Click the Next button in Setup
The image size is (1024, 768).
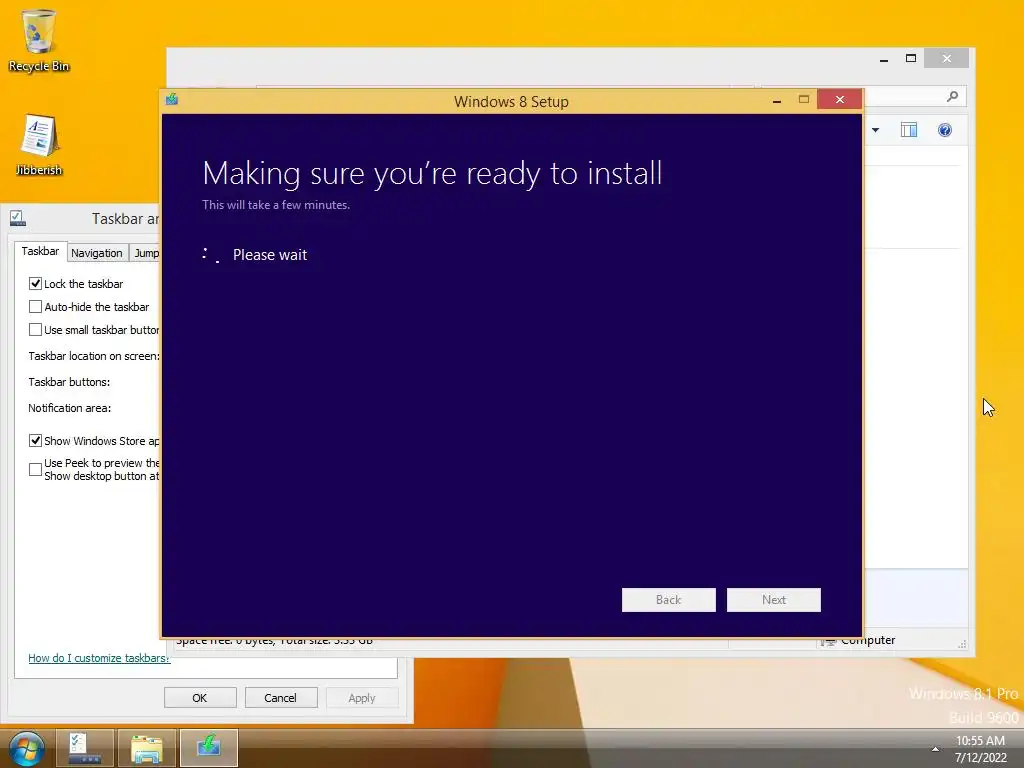tap(773, 600)
